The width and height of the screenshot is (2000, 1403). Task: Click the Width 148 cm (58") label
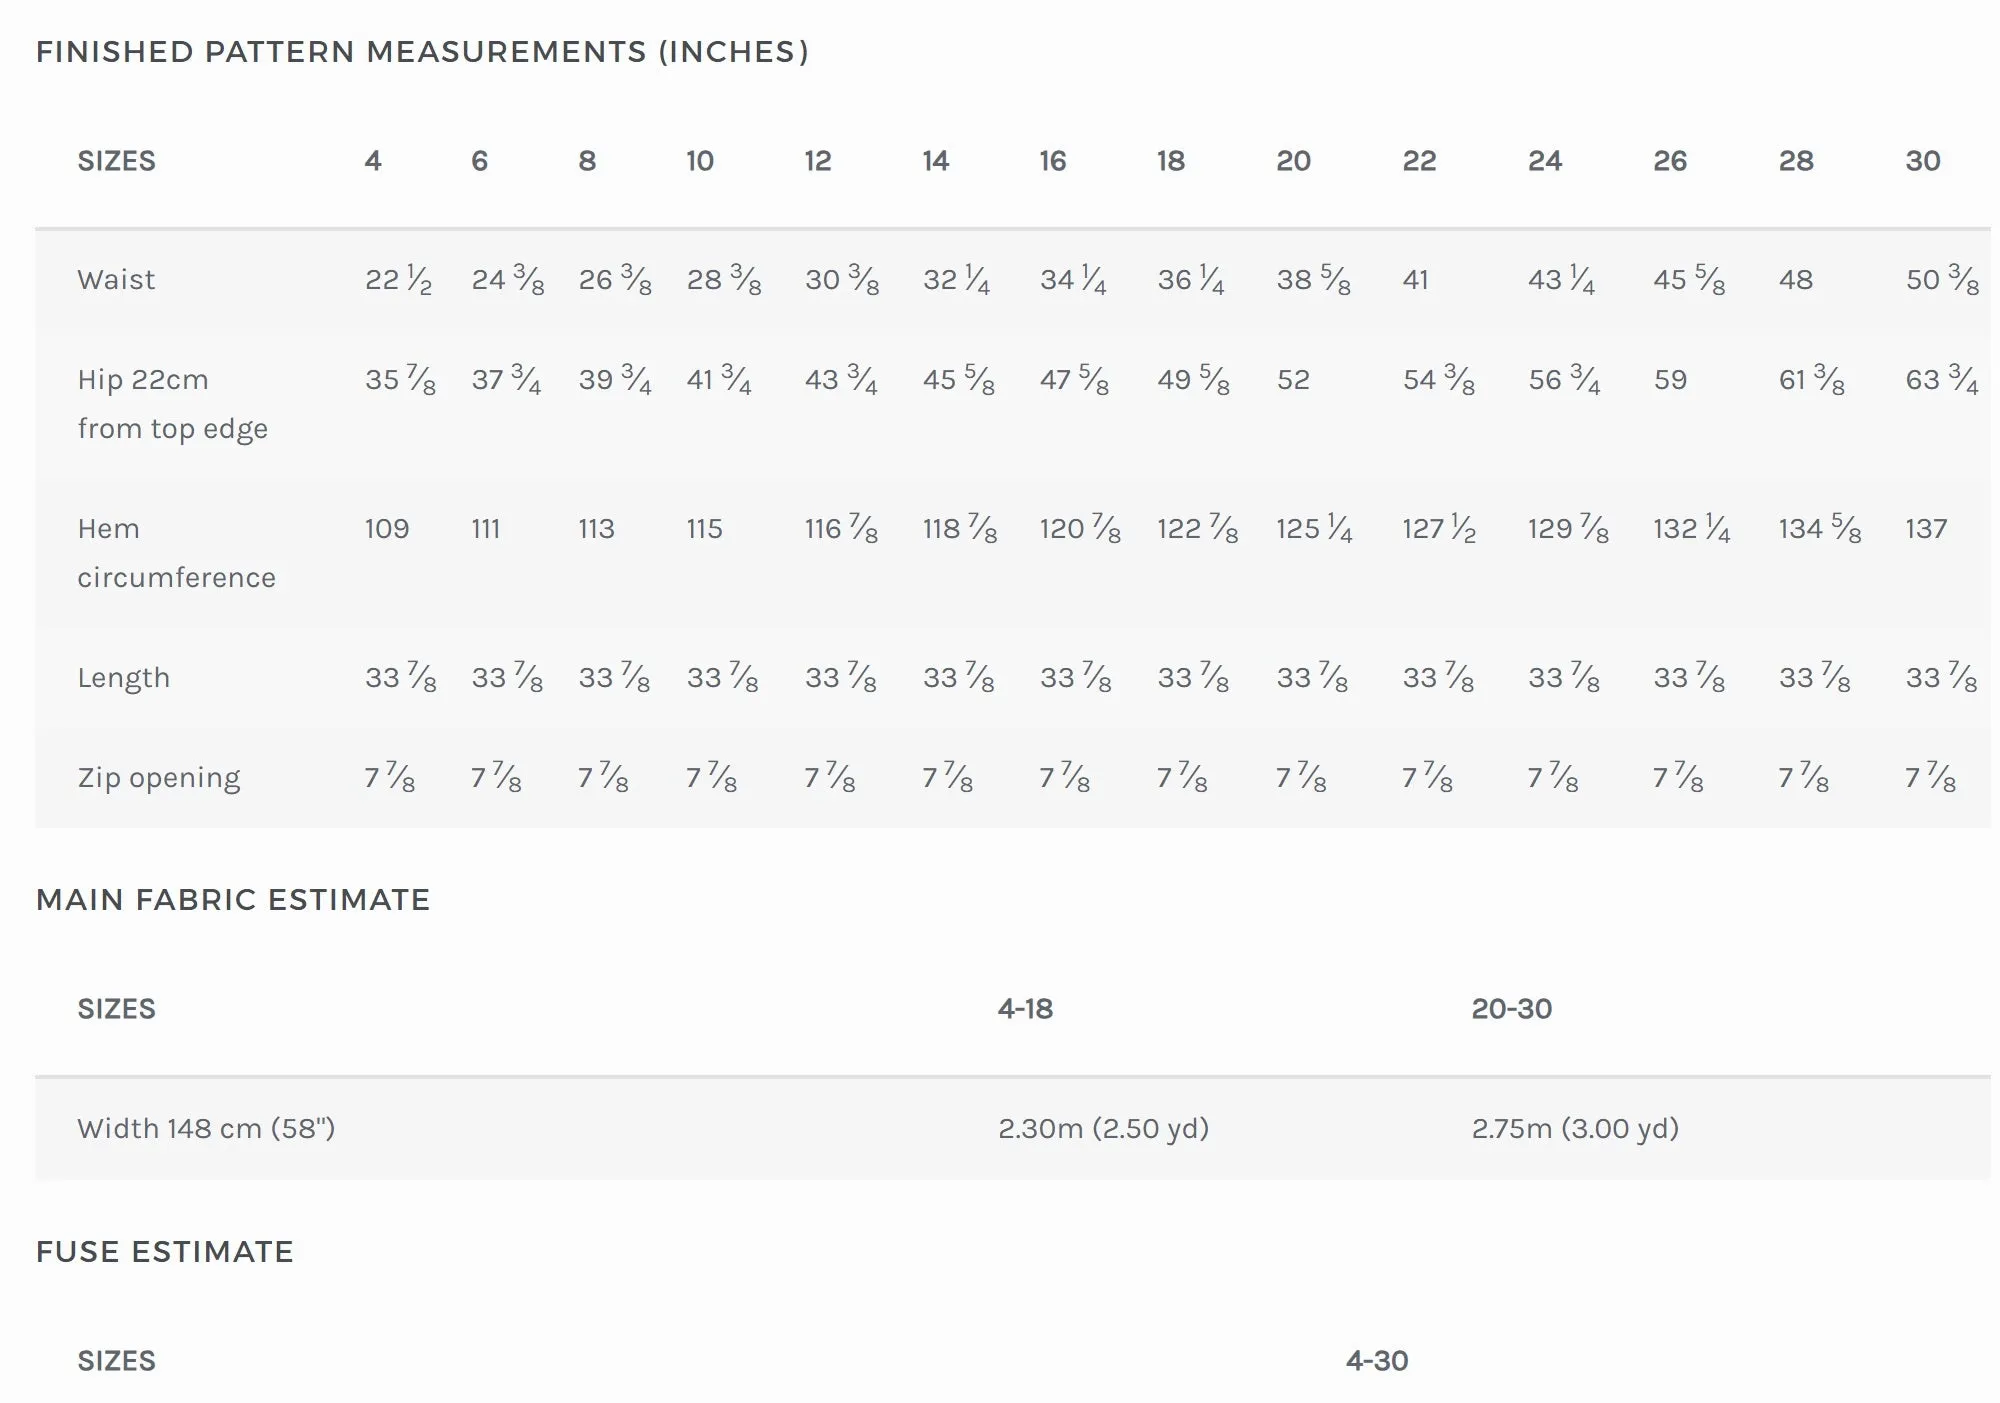point(206,1129)
